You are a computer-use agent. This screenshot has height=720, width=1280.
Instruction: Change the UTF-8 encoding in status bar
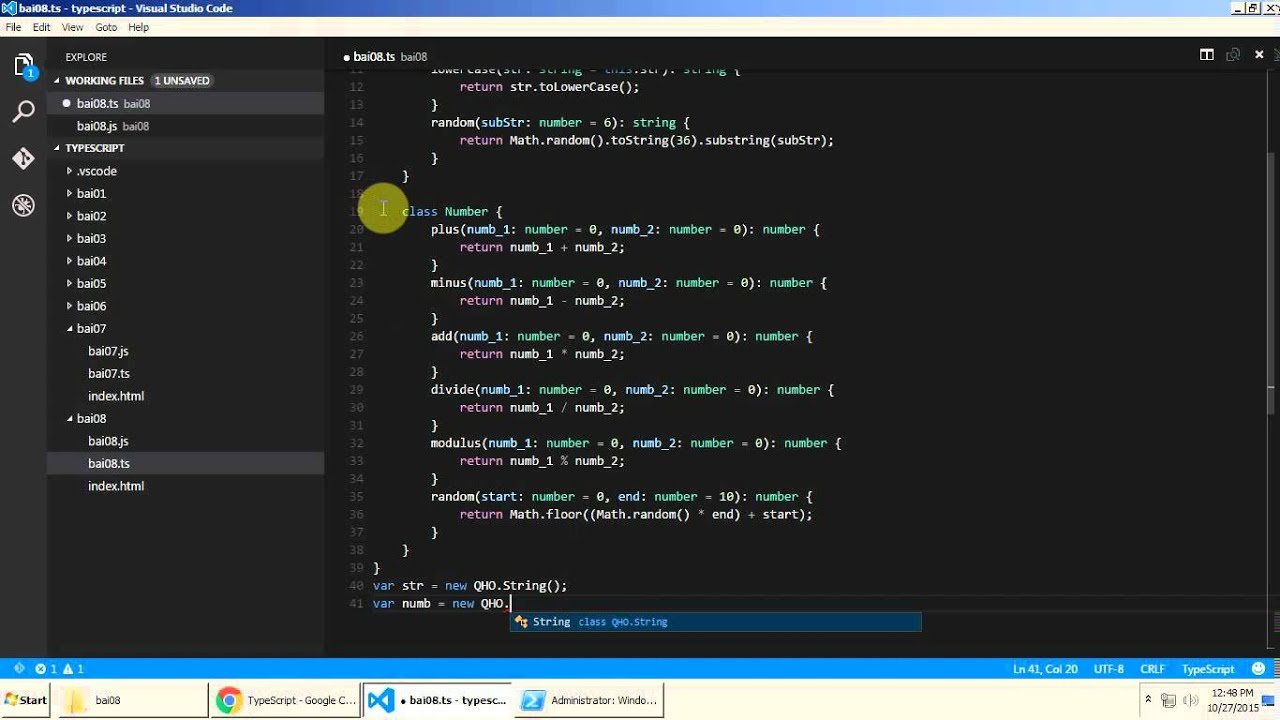1109,669
